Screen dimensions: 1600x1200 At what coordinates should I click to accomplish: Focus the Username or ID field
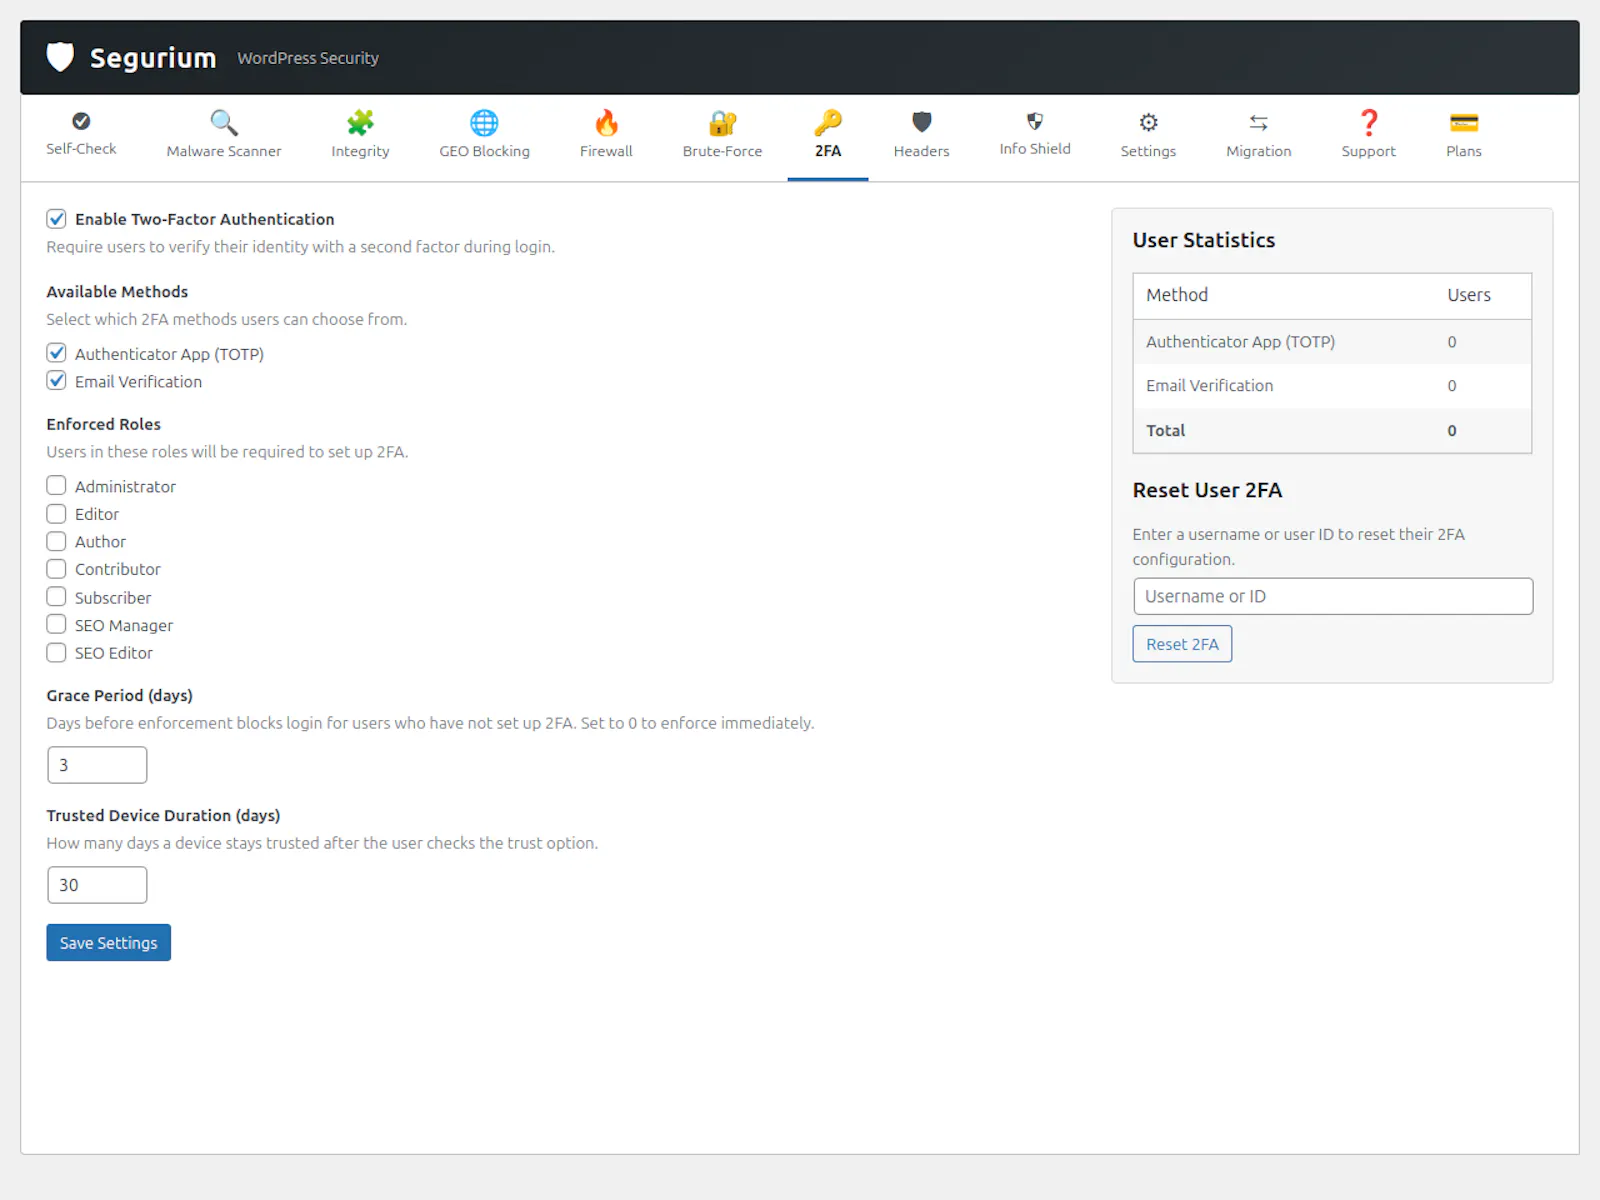point(1333,596)
